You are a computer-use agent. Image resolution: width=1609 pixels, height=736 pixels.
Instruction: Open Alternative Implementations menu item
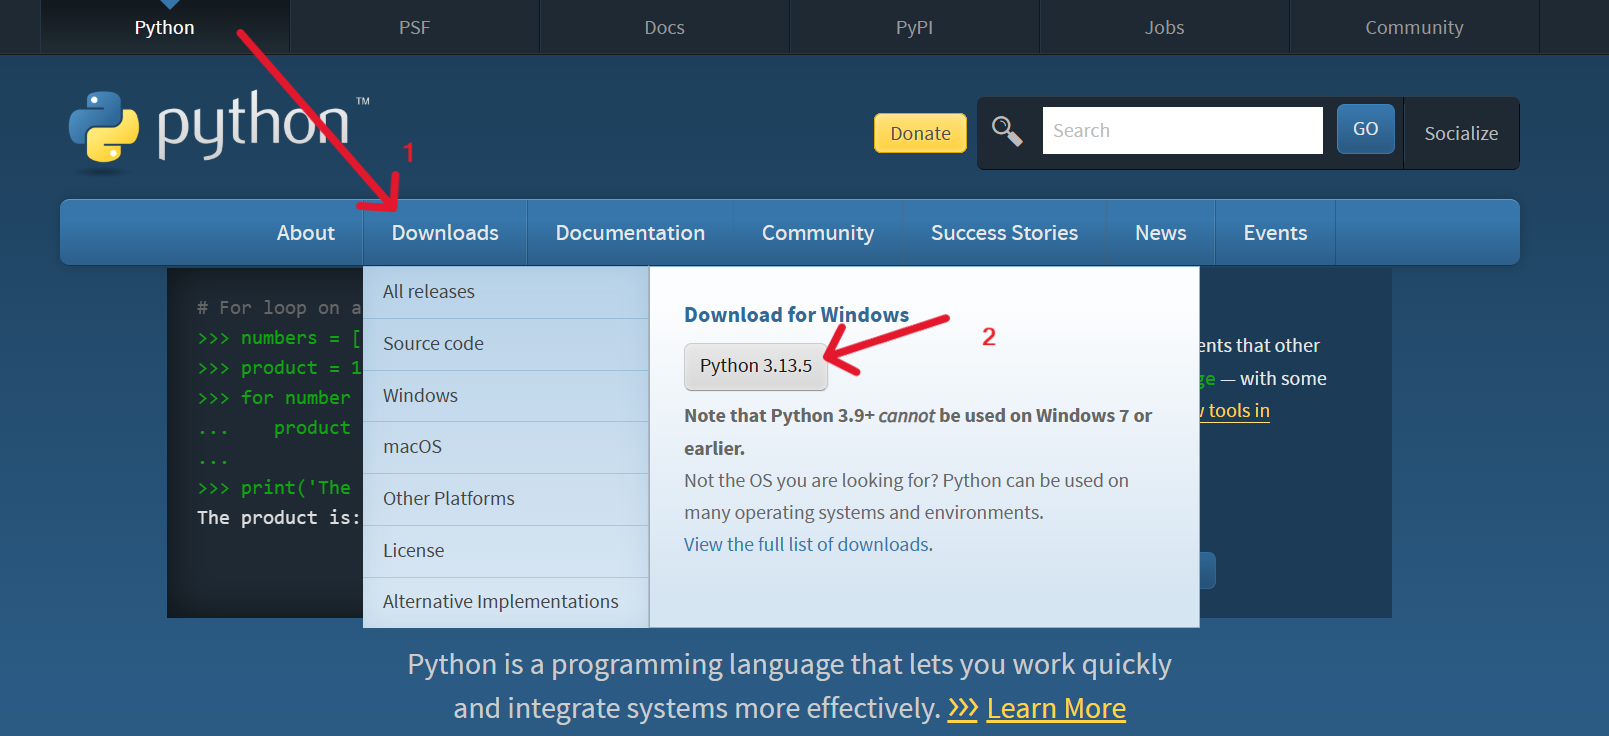pyautogui.click(x=500, y=602)
